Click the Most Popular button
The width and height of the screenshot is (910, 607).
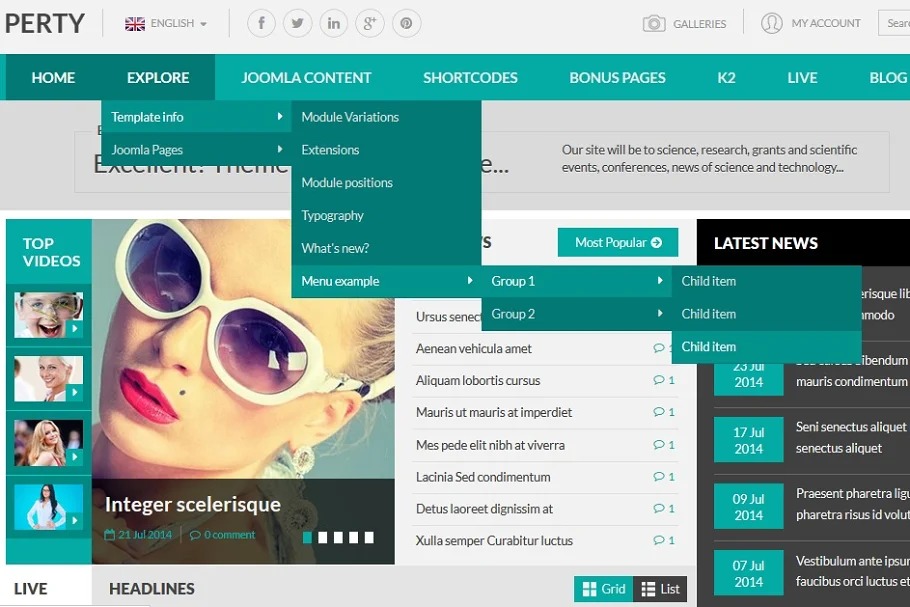click(617, 242)
